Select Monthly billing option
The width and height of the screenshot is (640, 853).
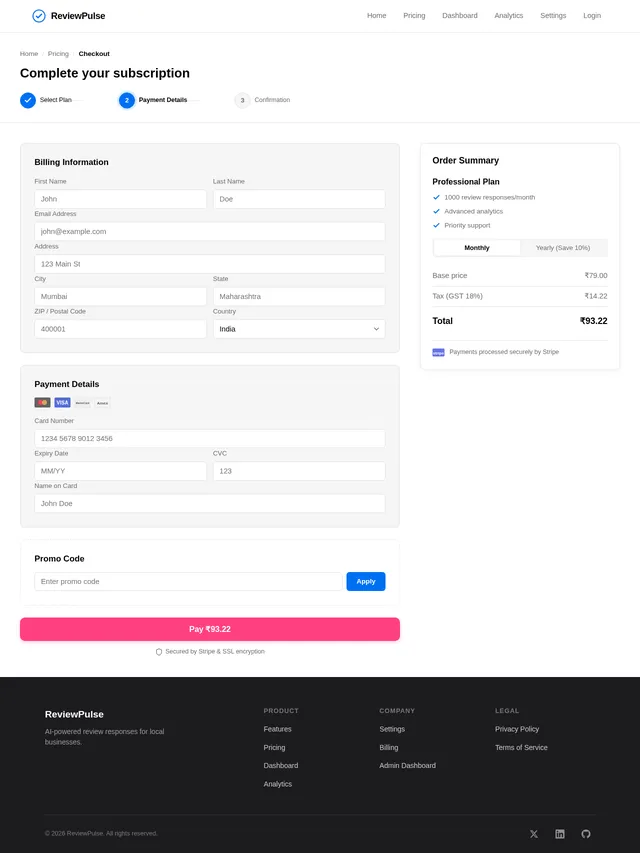point(477,248)
